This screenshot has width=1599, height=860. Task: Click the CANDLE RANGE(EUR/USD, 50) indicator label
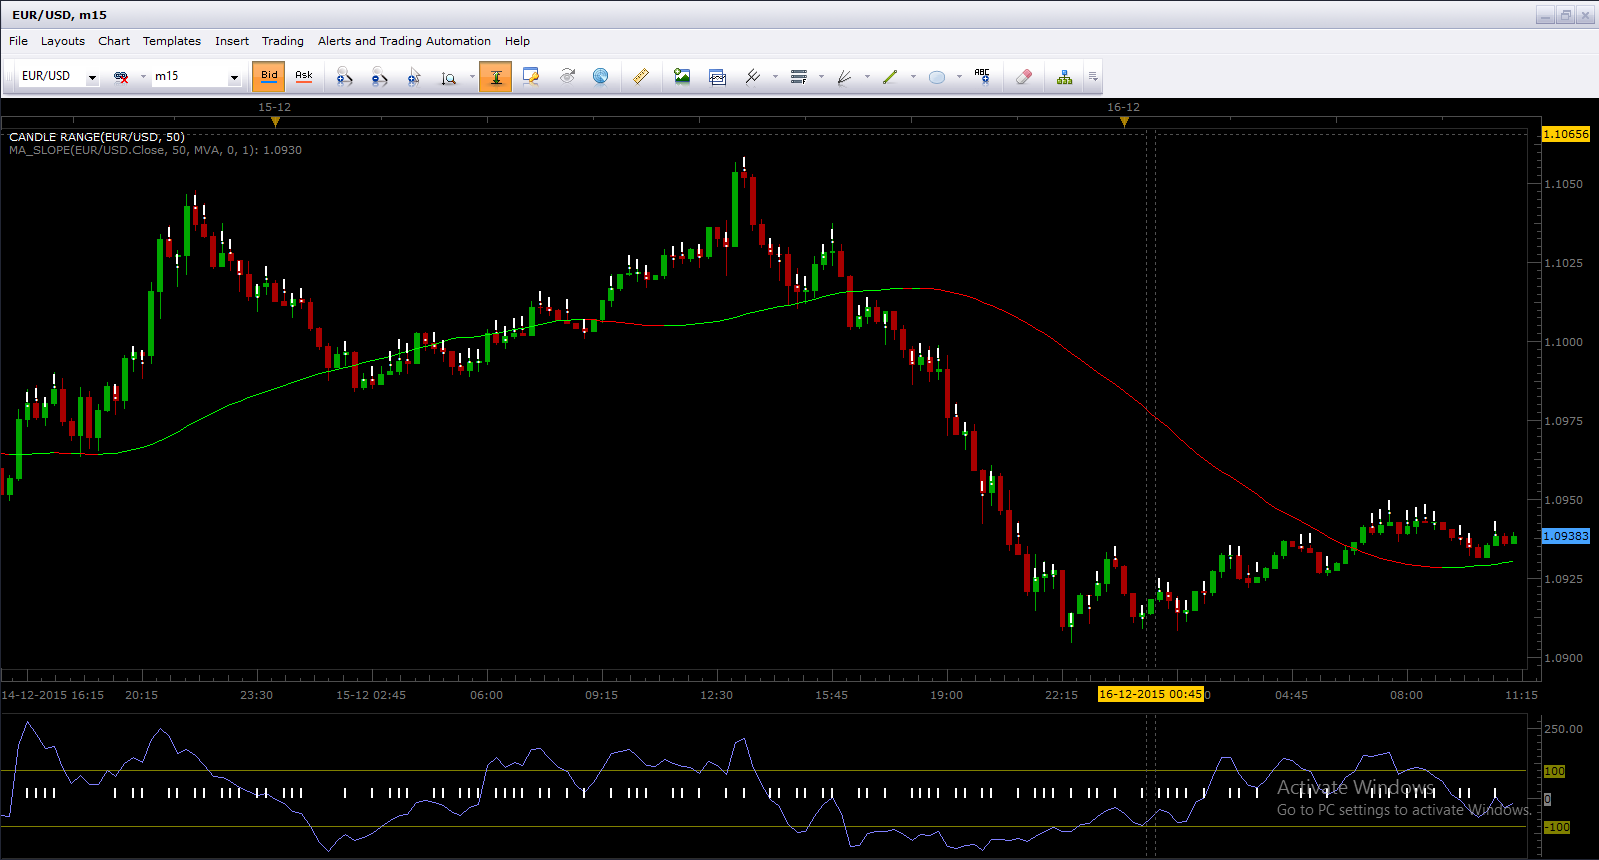97,137
